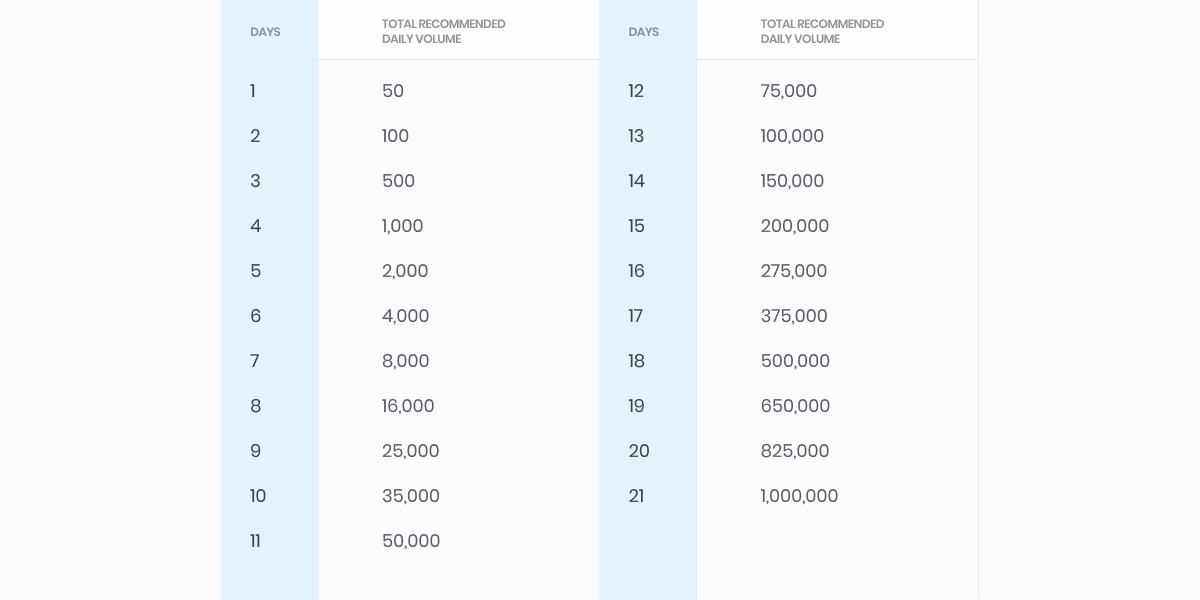Select the 1,000,000 volume for day 21
Image resolution: width=1200 pixels, height=600 pixels.
pyautogui.click(x=799, y=496)
